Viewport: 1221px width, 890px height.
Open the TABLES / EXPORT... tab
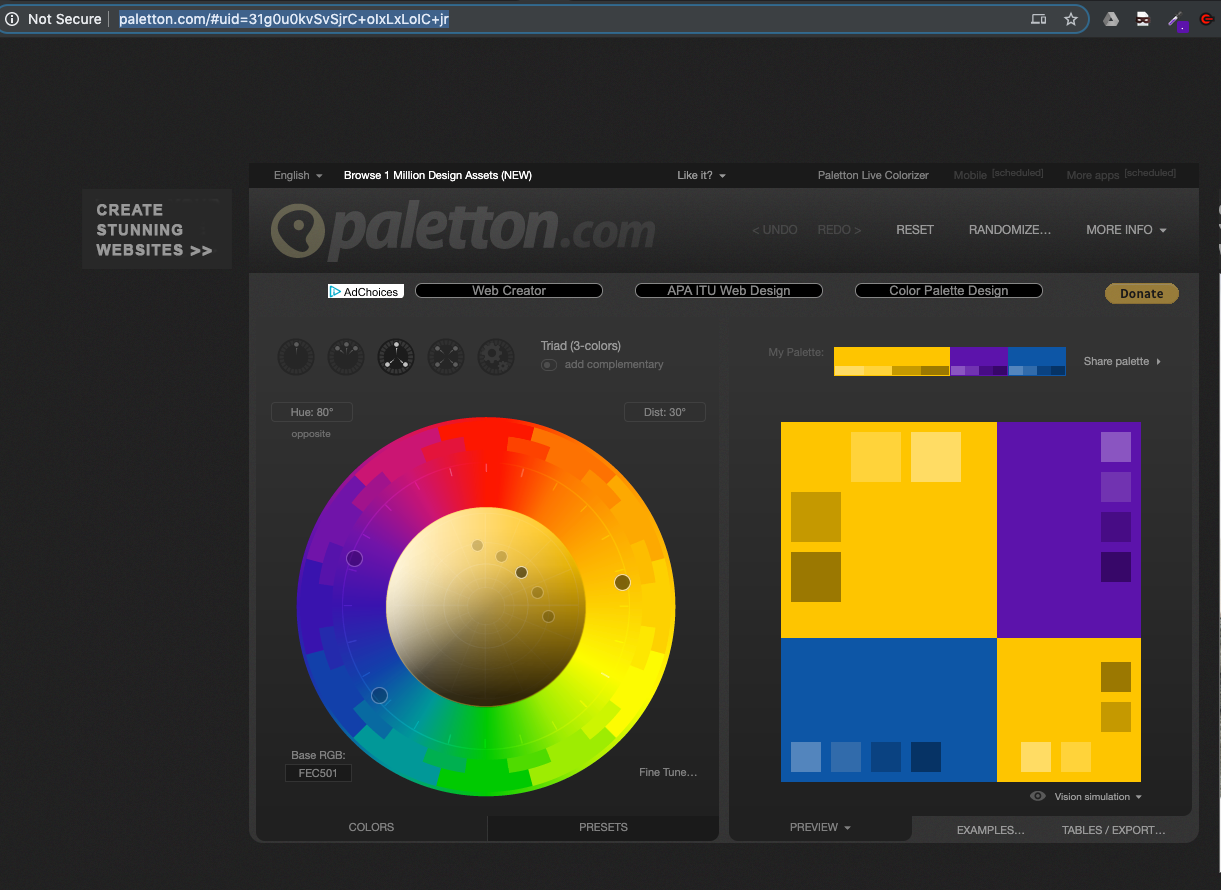click(x=1114, y=830)
